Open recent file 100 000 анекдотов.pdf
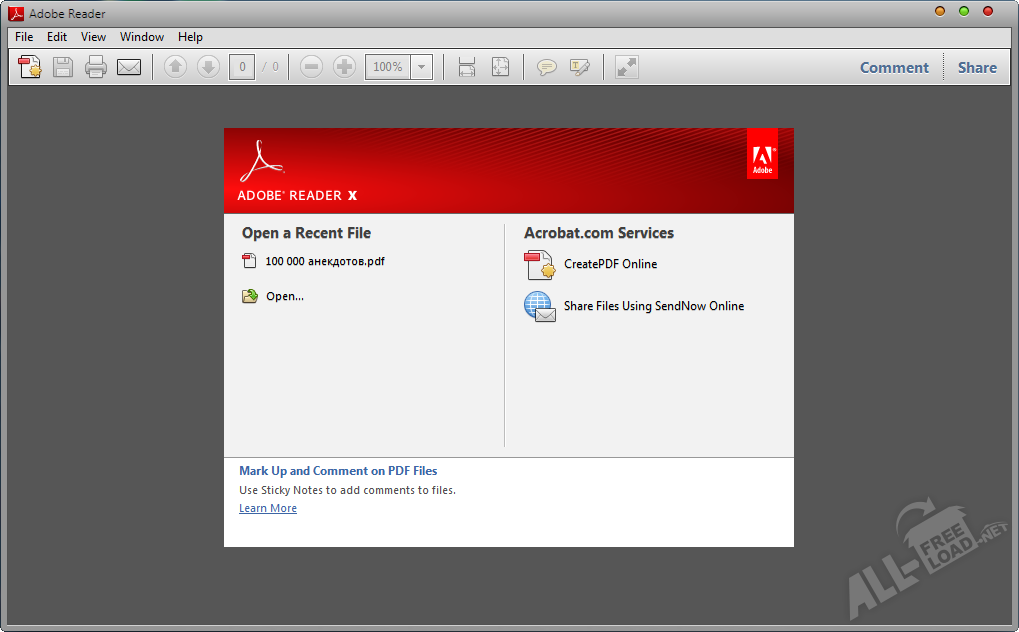 point(324,261)
